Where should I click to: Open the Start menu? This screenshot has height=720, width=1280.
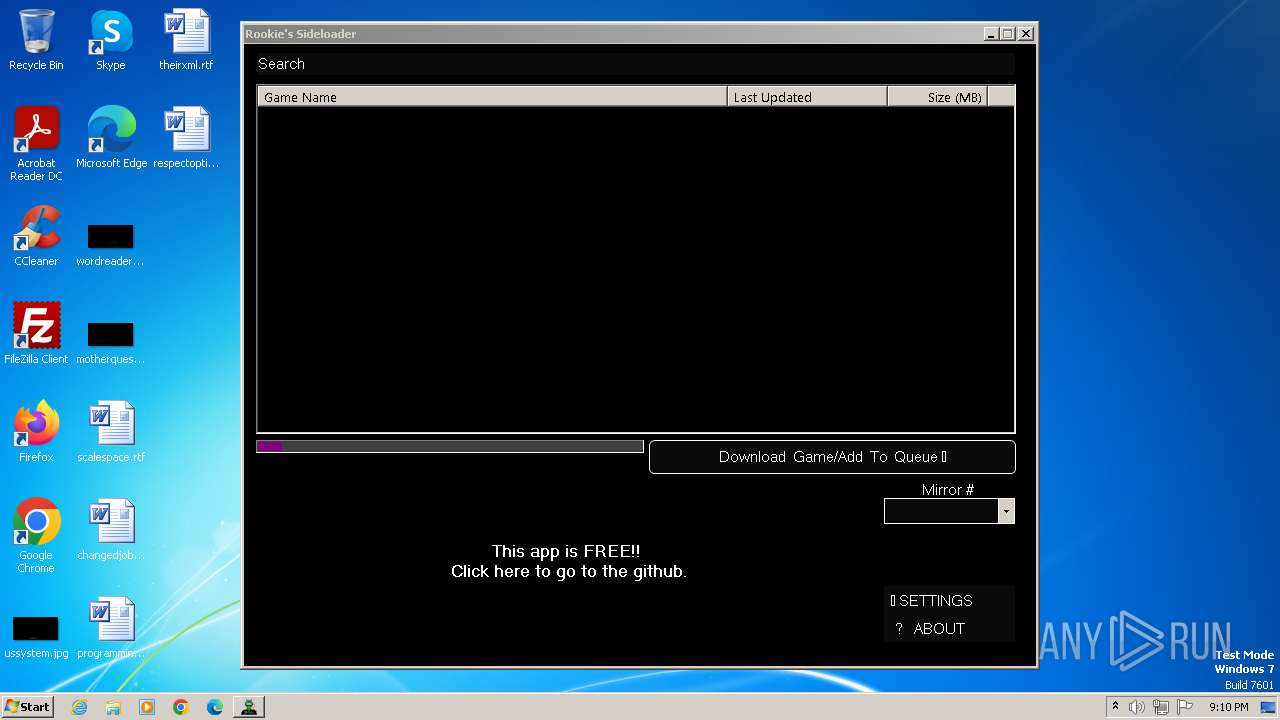click(x=28, y=706)
